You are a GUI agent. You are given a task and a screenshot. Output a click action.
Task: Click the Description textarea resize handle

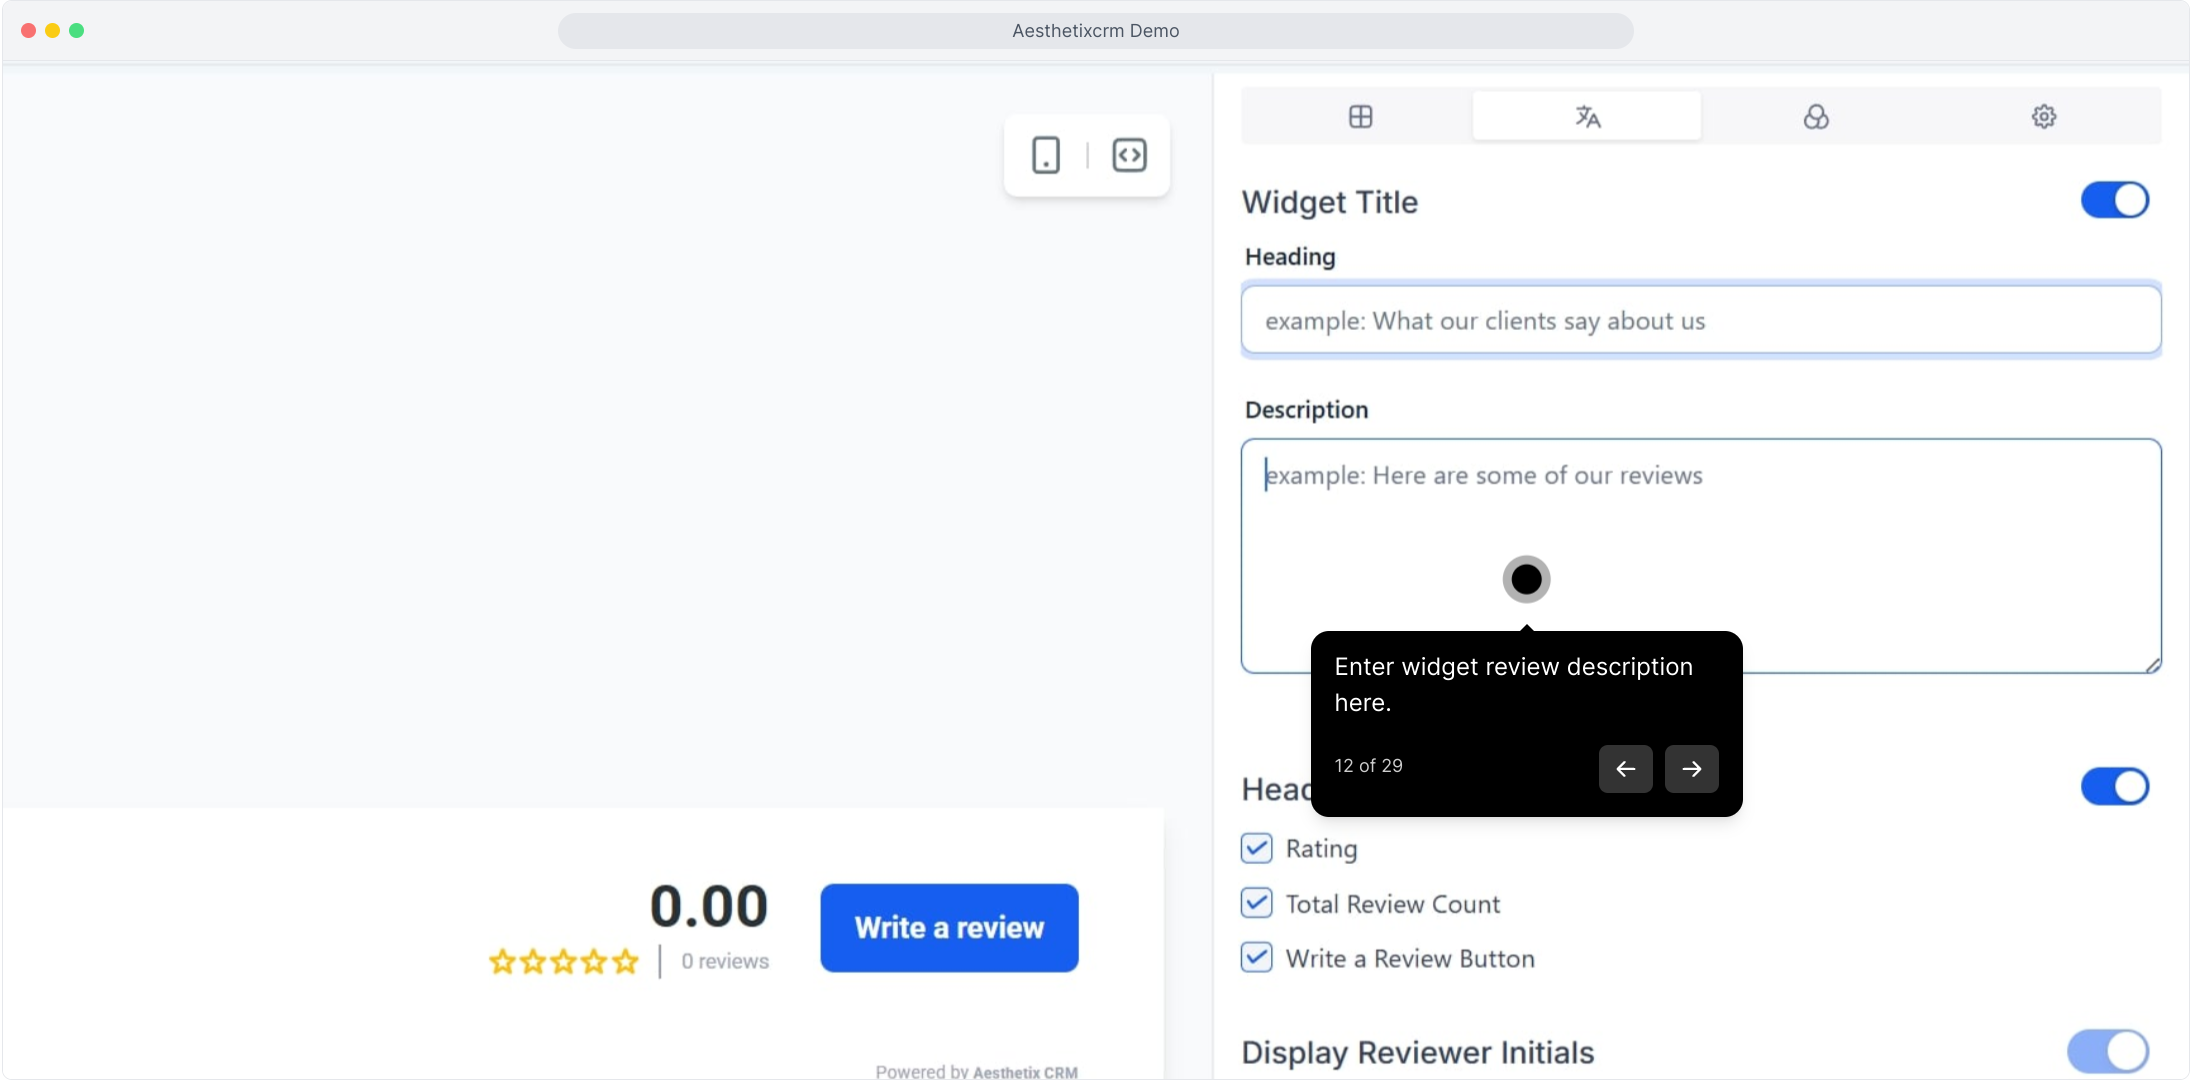tap(2152, 664)
